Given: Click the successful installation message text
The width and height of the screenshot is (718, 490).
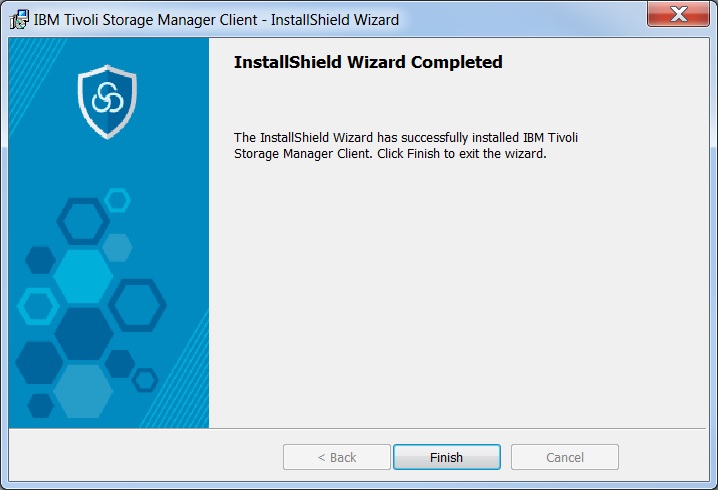Looking at the screenshot, I should [x=406, y=145].
